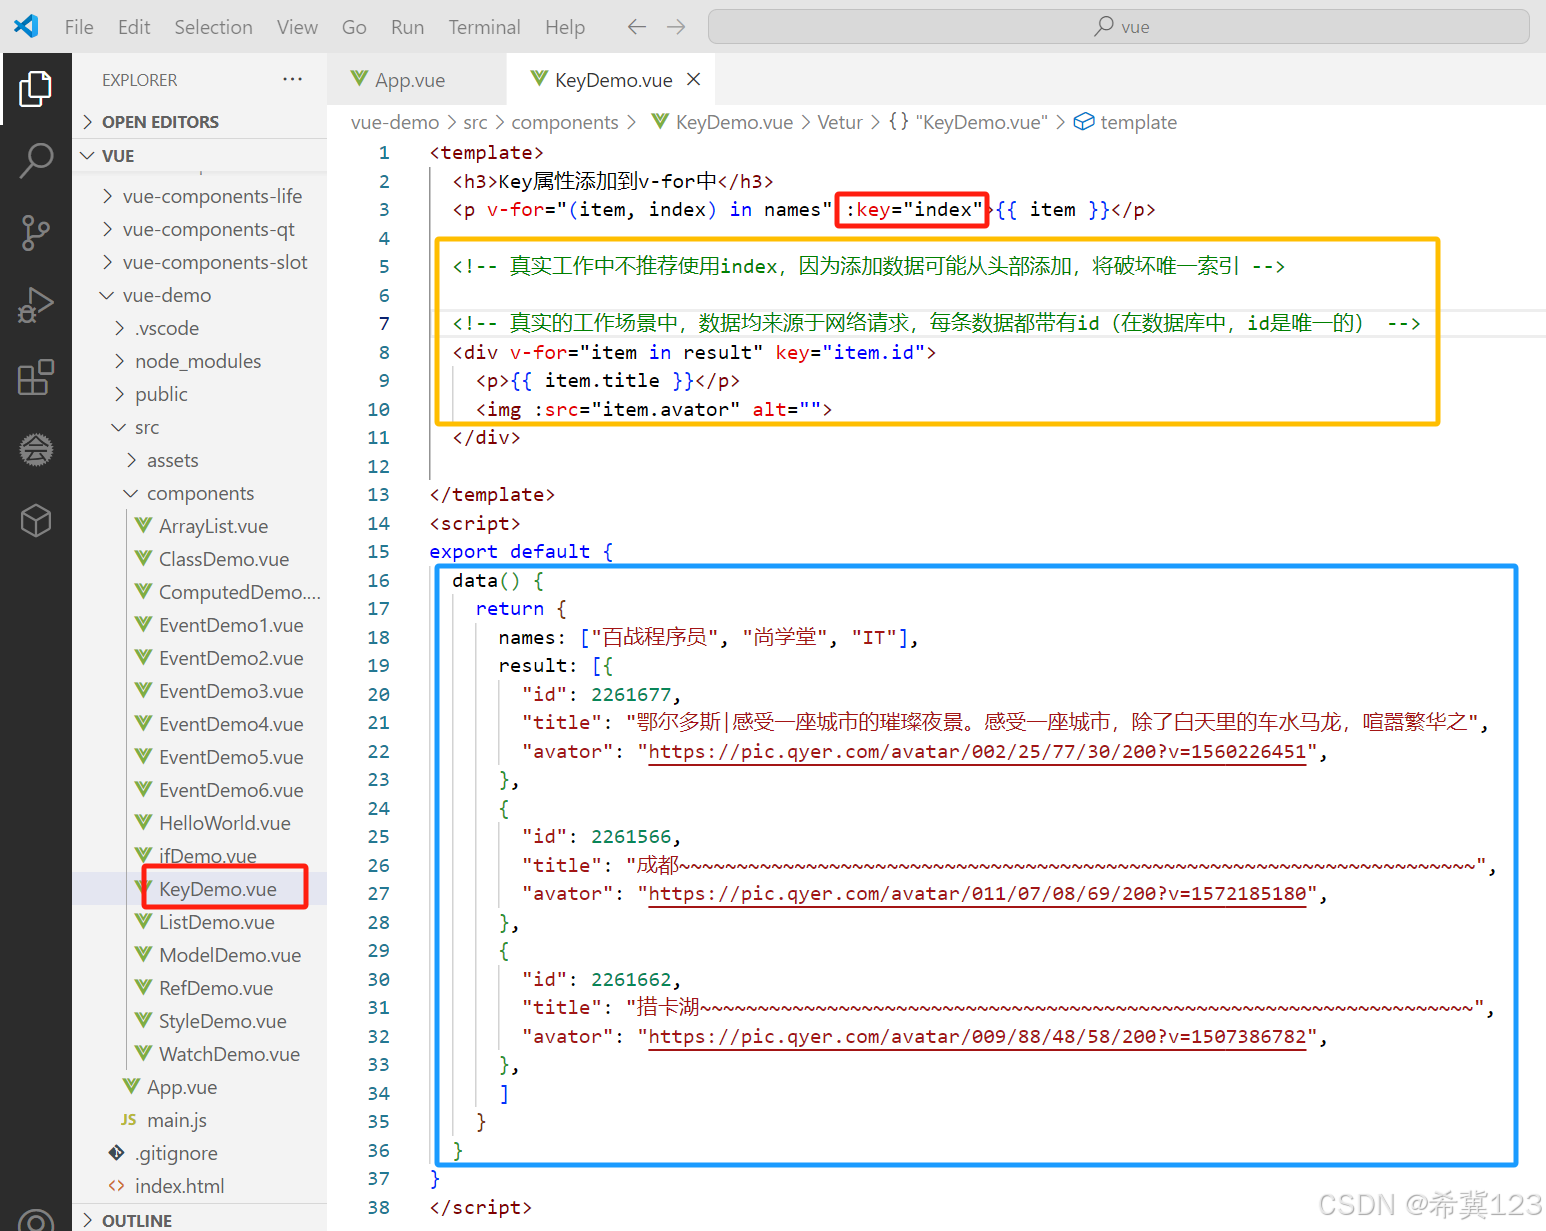
Task: Open EventDemo1.vue from the file tree
Action: click(200, 625)
